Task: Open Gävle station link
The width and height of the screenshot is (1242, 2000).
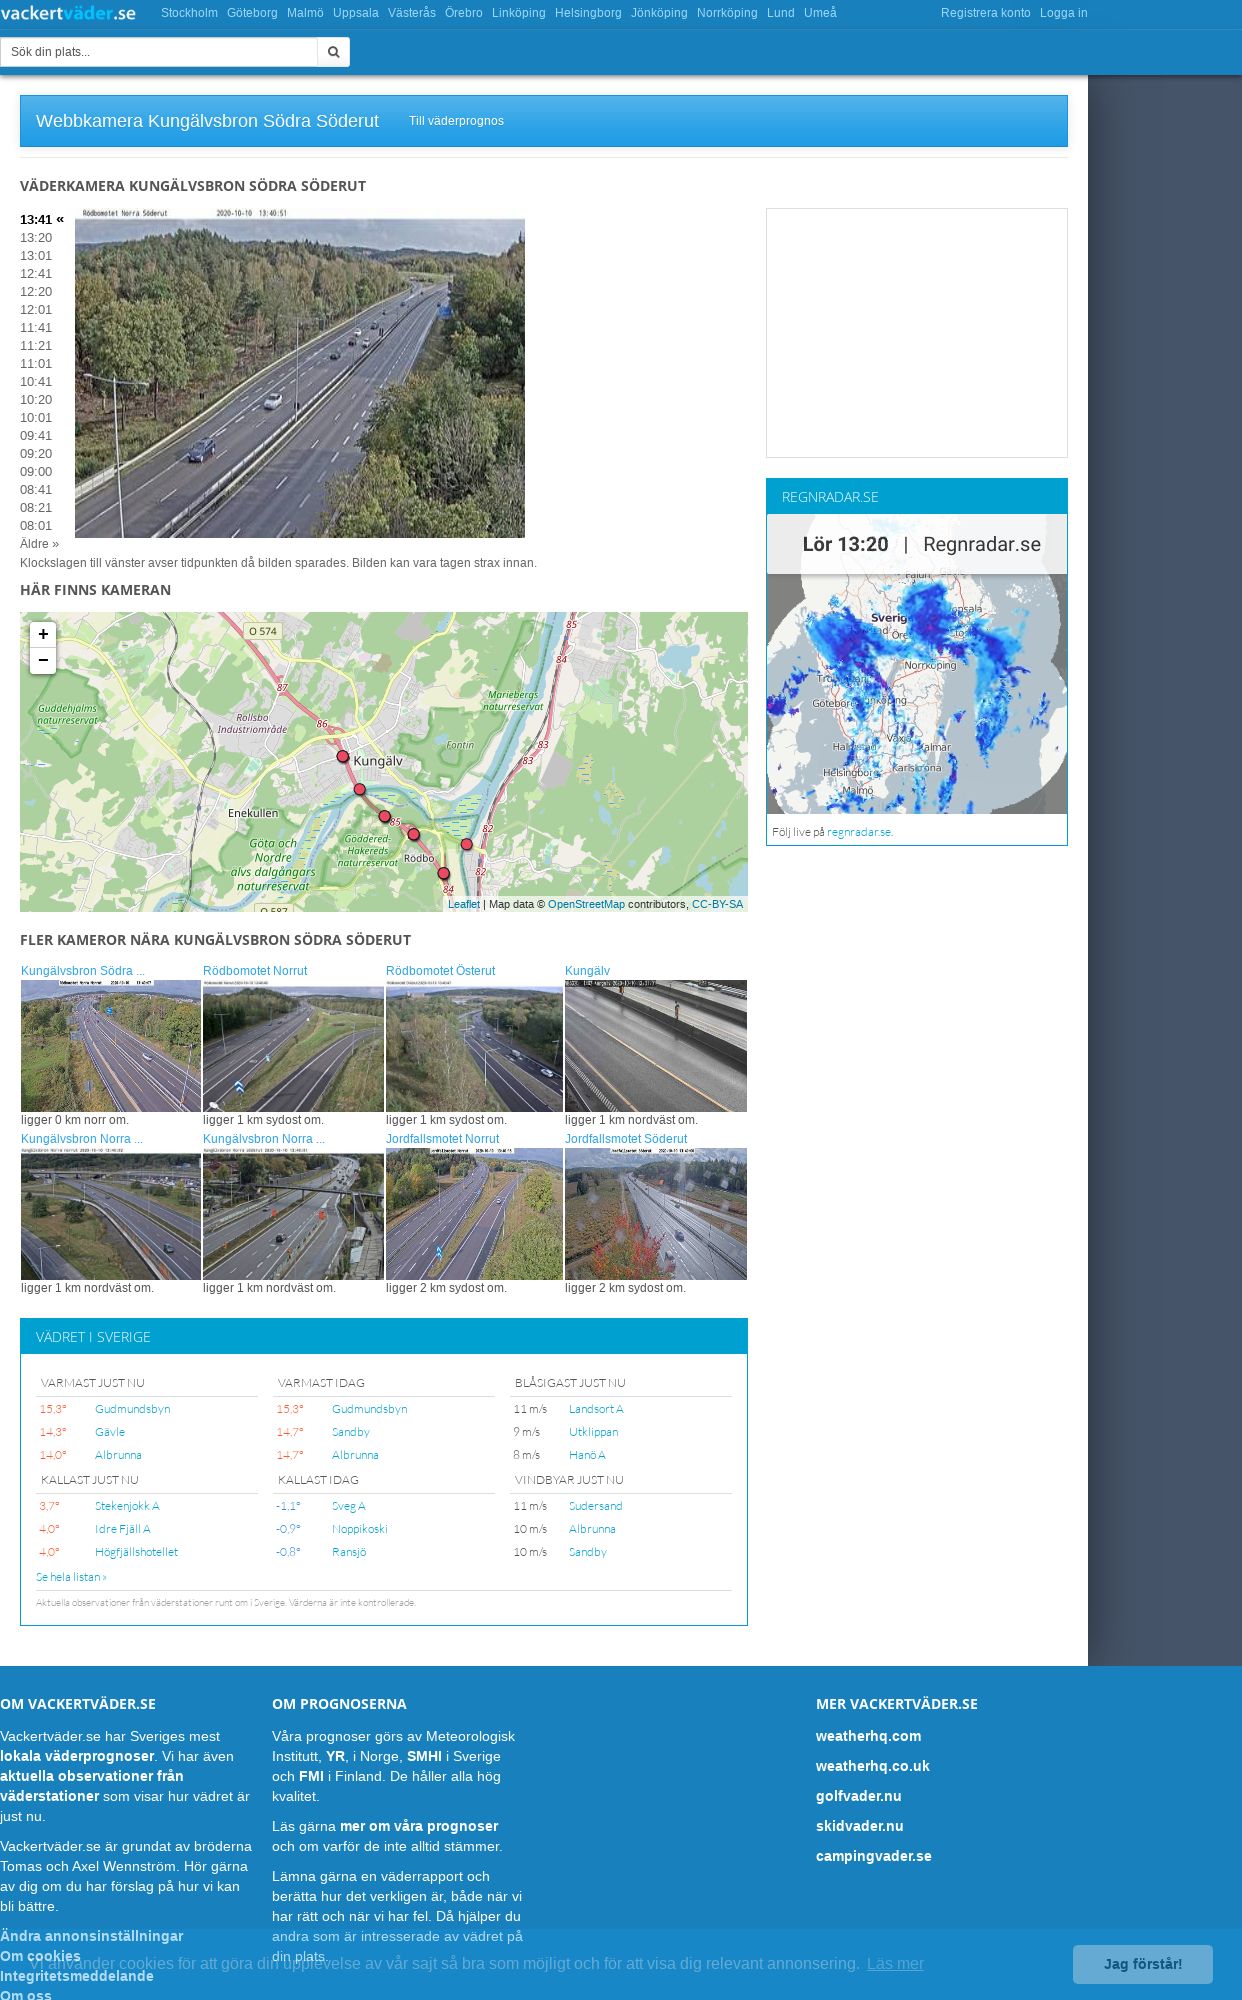Action: pos(110,1432)
